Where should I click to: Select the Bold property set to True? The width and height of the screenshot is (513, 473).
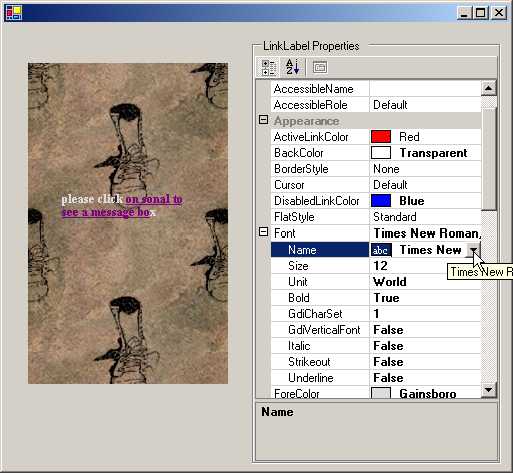click(376, 298)
